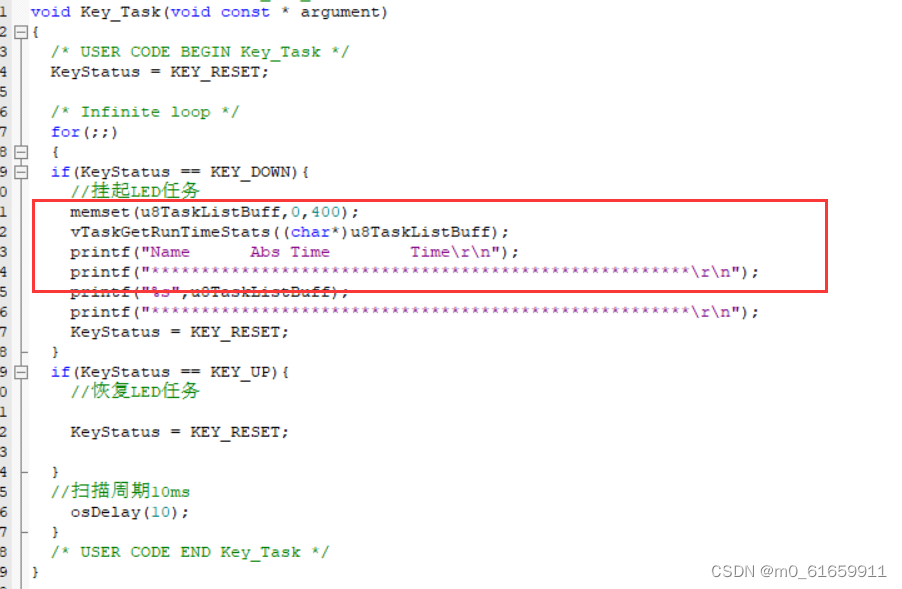Click the strikethrough printf "%s" line

pos(209,293)
